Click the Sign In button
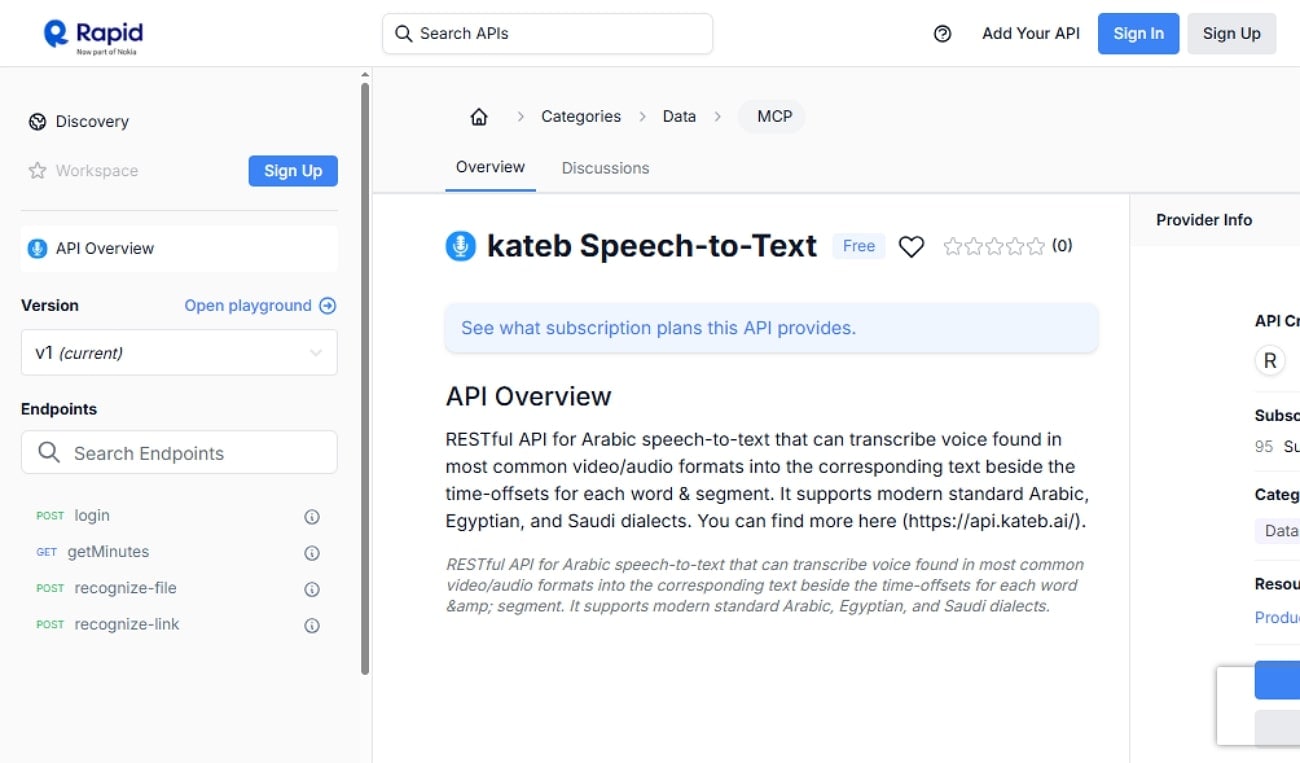The image size is (1300, 763). pos(1138,33)
